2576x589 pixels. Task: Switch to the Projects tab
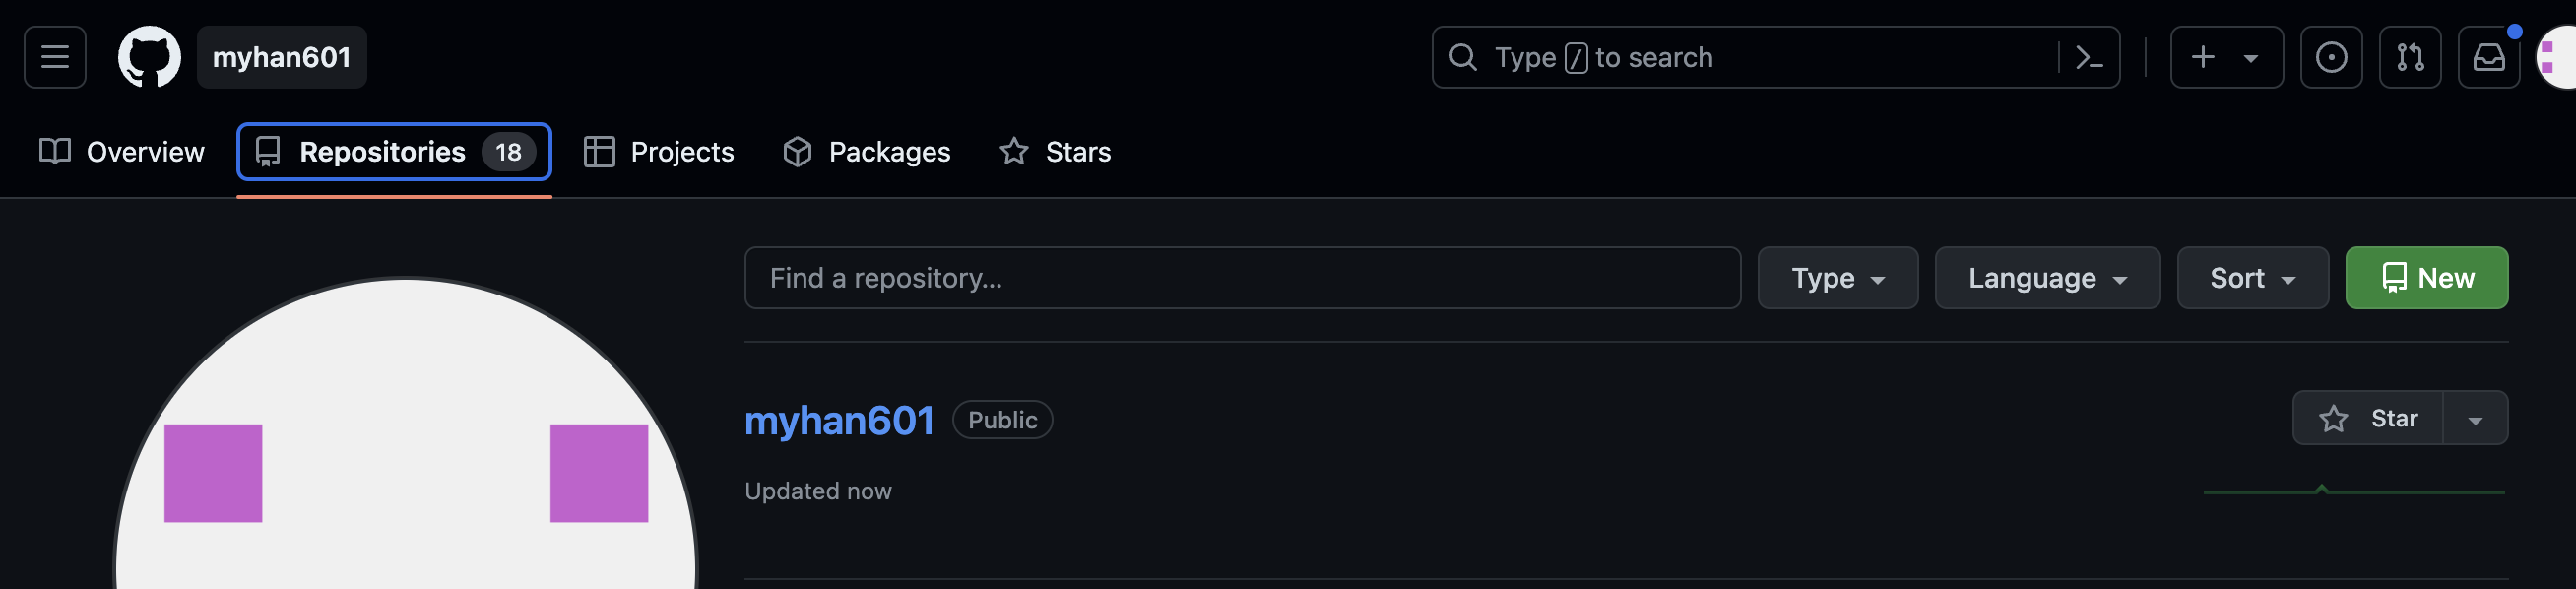click(x=659, y=152)
